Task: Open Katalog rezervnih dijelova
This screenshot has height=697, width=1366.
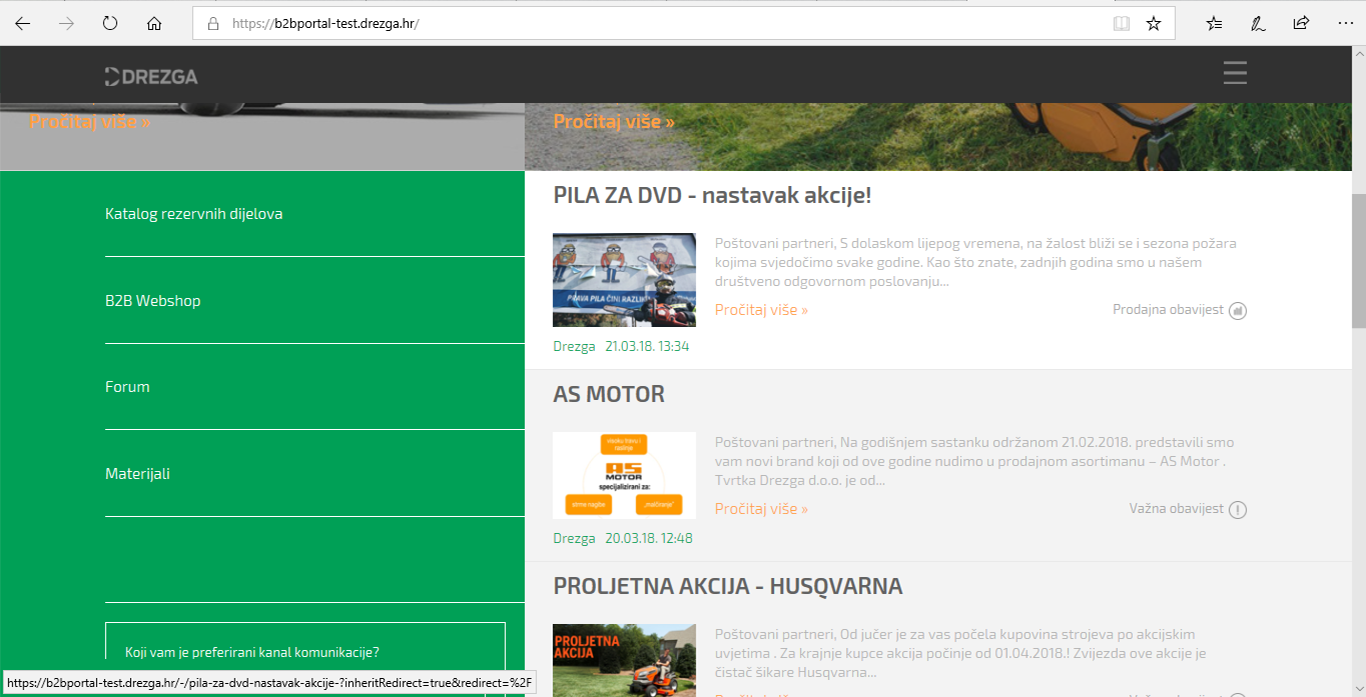Action: point(194,214)
